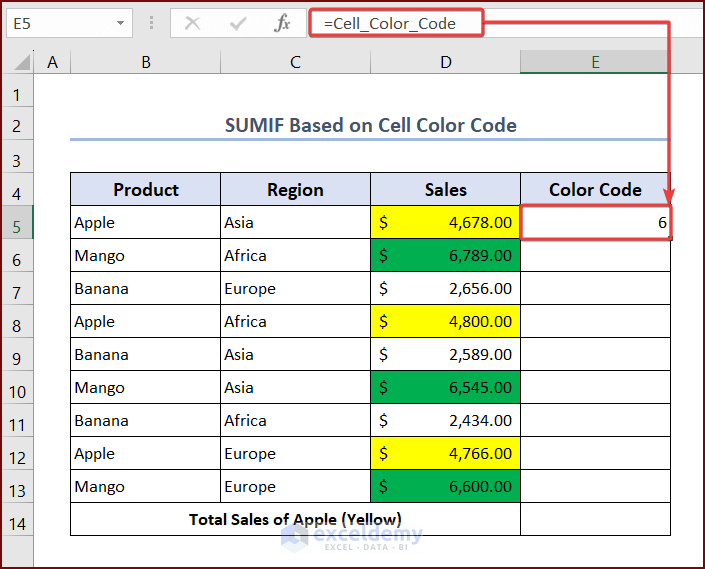The width and height of the screenshot is (705, 569).
Task: Select column B header
Action: click(146, 62)
